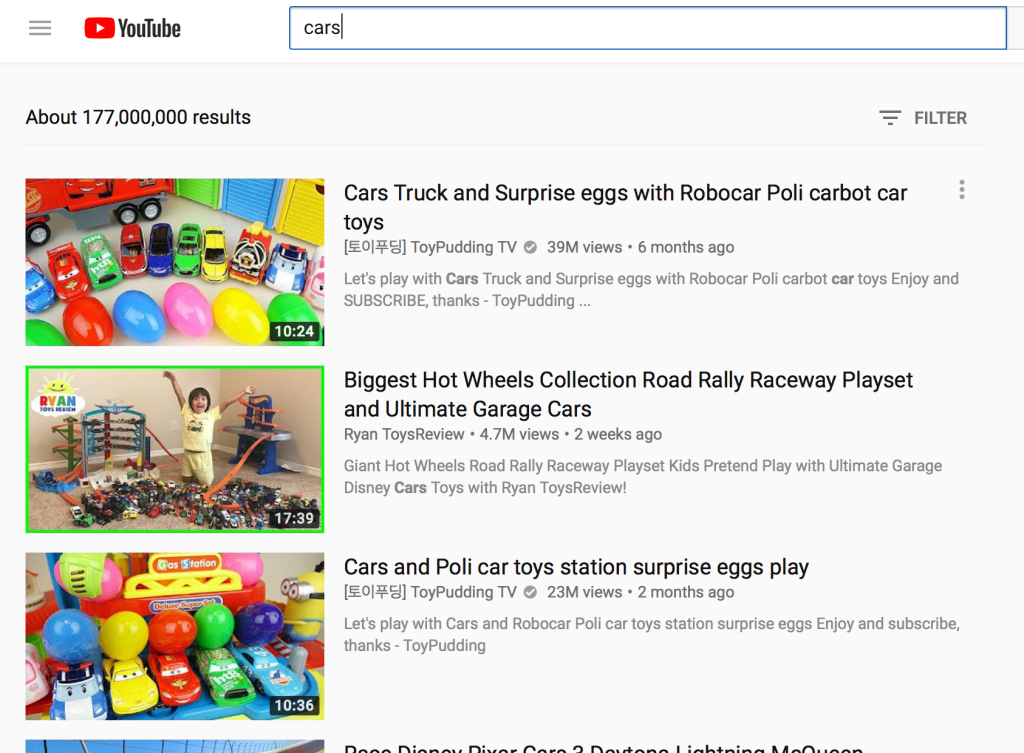Open the Cars Truck and Surprise eggs thumbnail
This screenshot has height=753, width=1024.
175,262
